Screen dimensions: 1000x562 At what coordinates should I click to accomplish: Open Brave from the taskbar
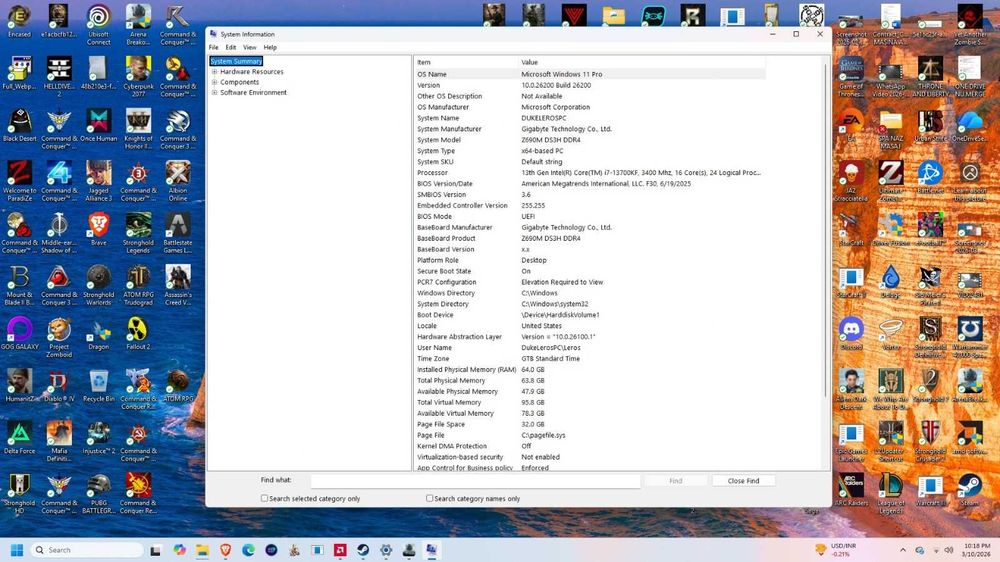tap(225, 550)
